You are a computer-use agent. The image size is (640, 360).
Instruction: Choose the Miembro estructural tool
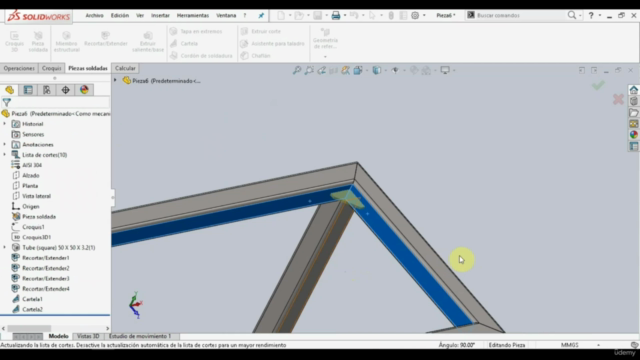(x=67, y=41)
